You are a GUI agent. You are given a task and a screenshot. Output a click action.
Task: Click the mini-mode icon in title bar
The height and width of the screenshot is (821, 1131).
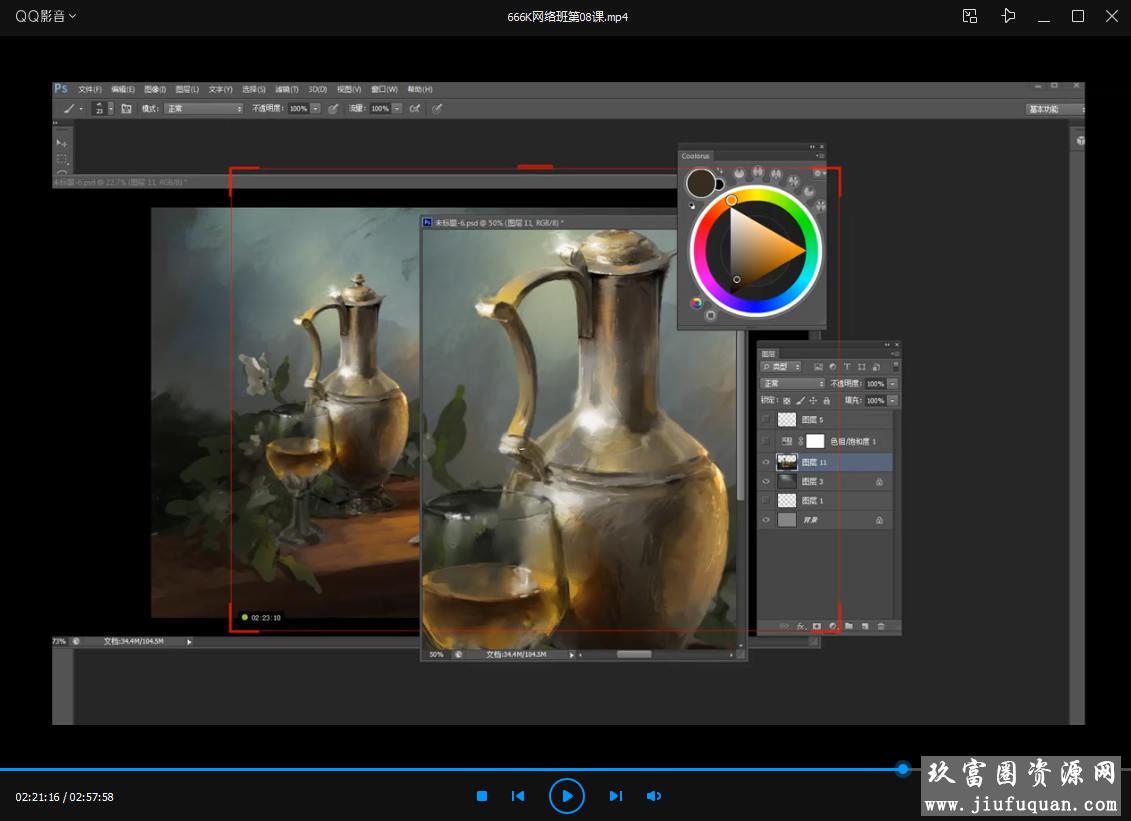[969, 16]
